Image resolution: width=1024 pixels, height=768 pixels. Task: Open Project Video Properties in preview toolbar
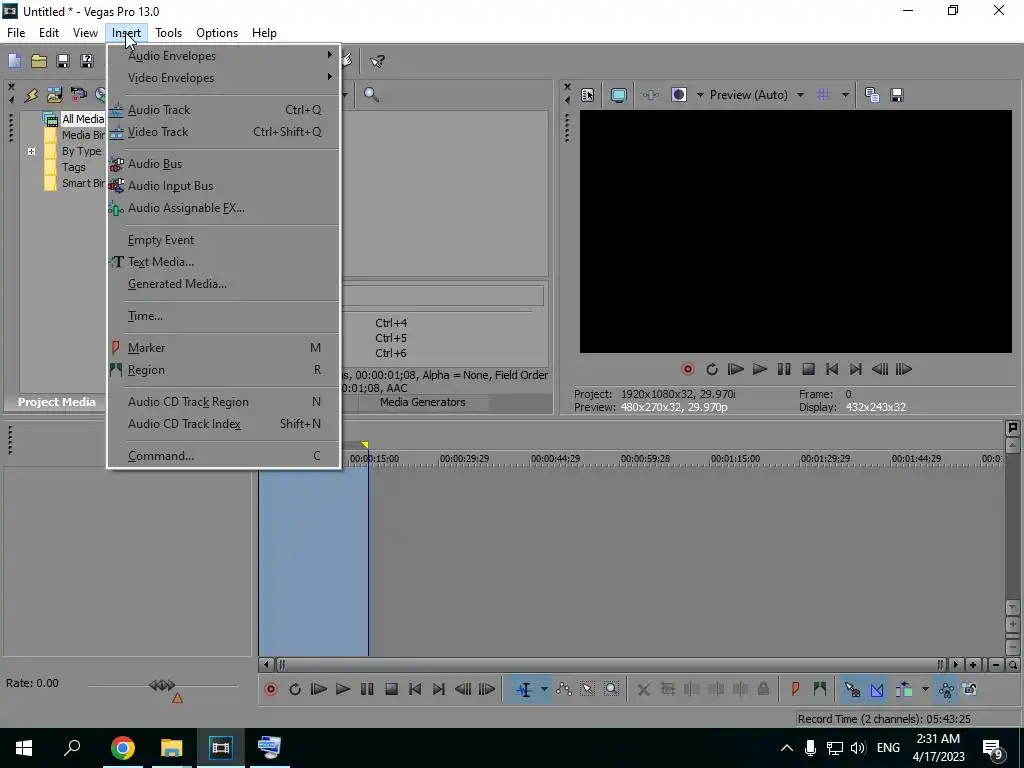click(x=587, y=95)
